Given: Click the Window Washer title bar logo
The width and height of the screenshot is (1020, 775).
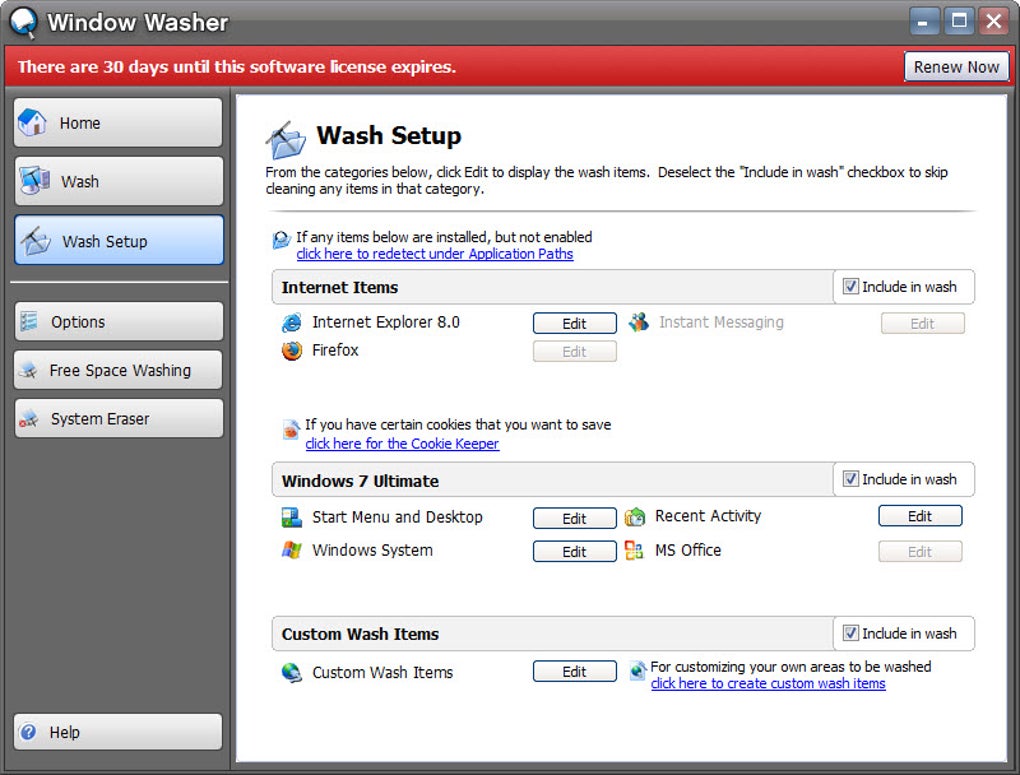Looking at the screenshot, I should (x=23, y=22).
